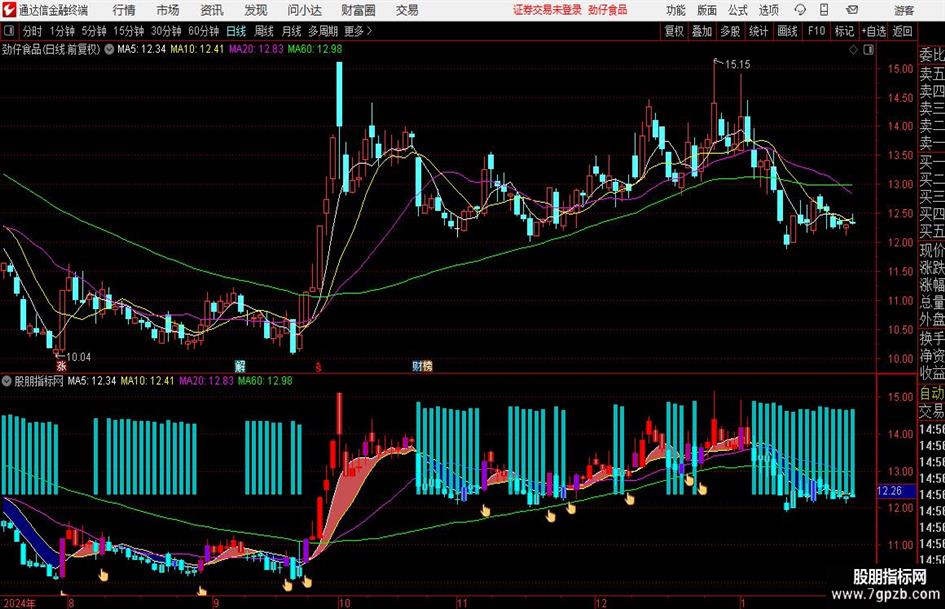Open the 行情 menu
This screenshot has width=945, height=609.
tap(124, 10)
